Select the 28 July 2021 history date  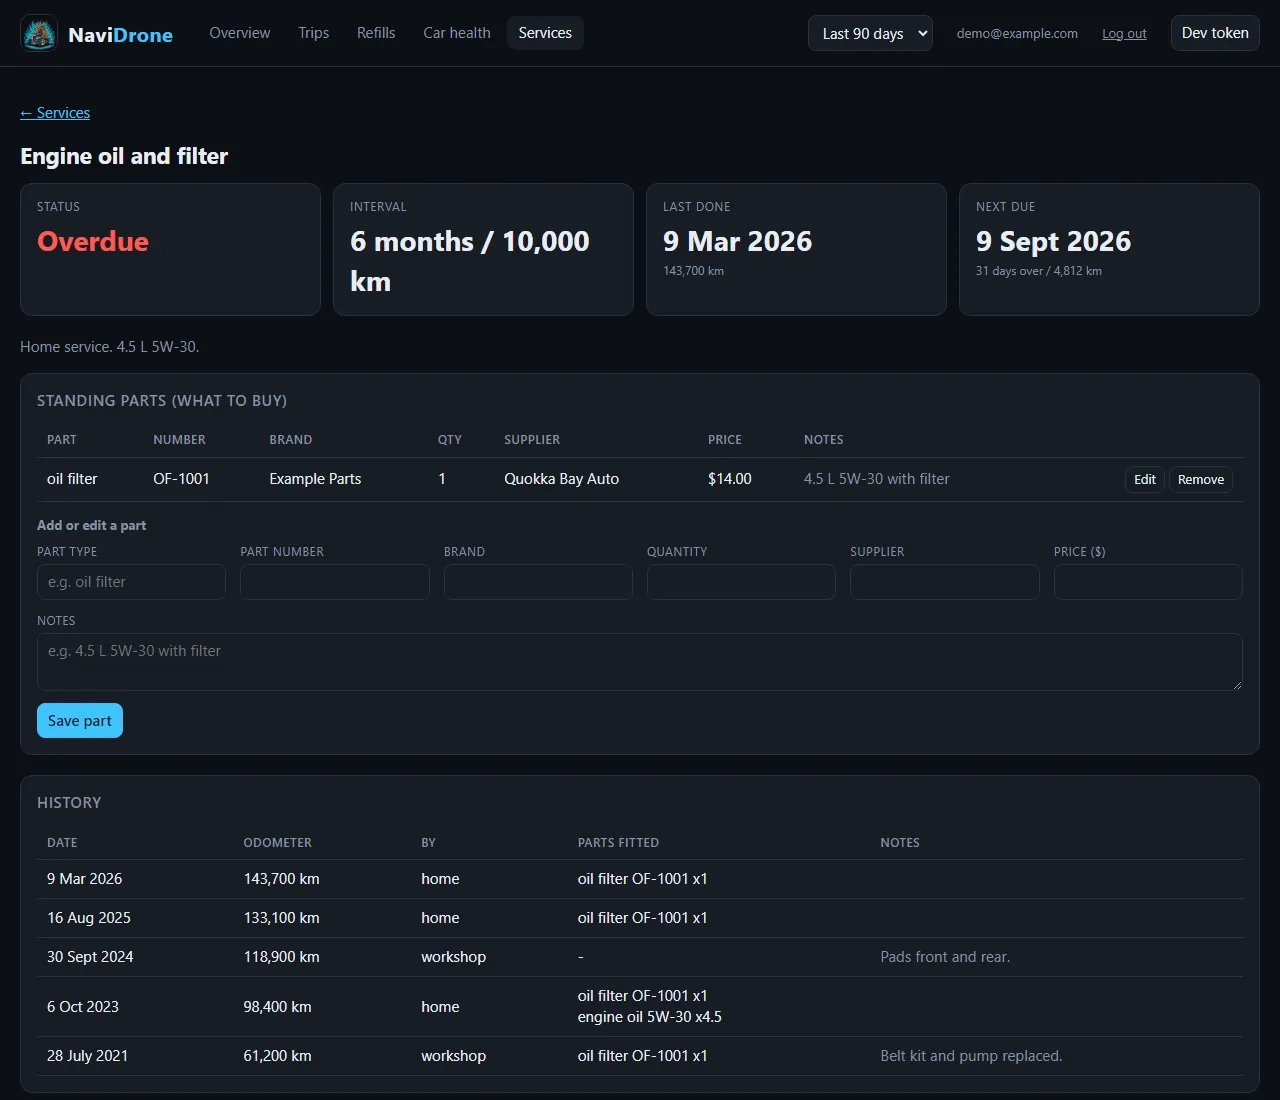87,1056
